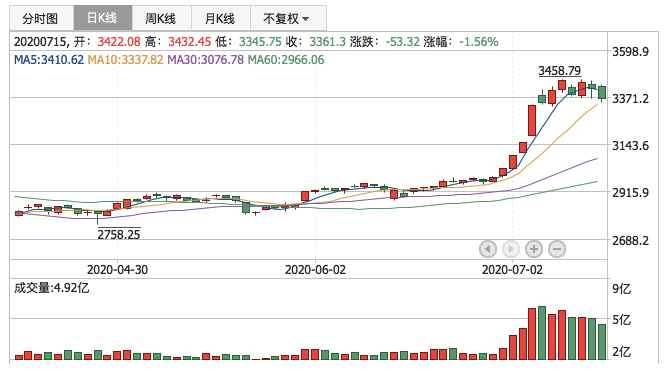Click the -1.56% change percentage
Screen dimensions: 664x371
(479, 42)
